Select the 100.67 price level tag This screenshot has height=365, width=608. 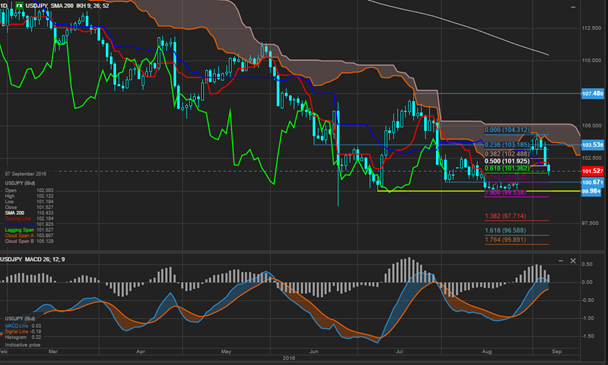592,182
